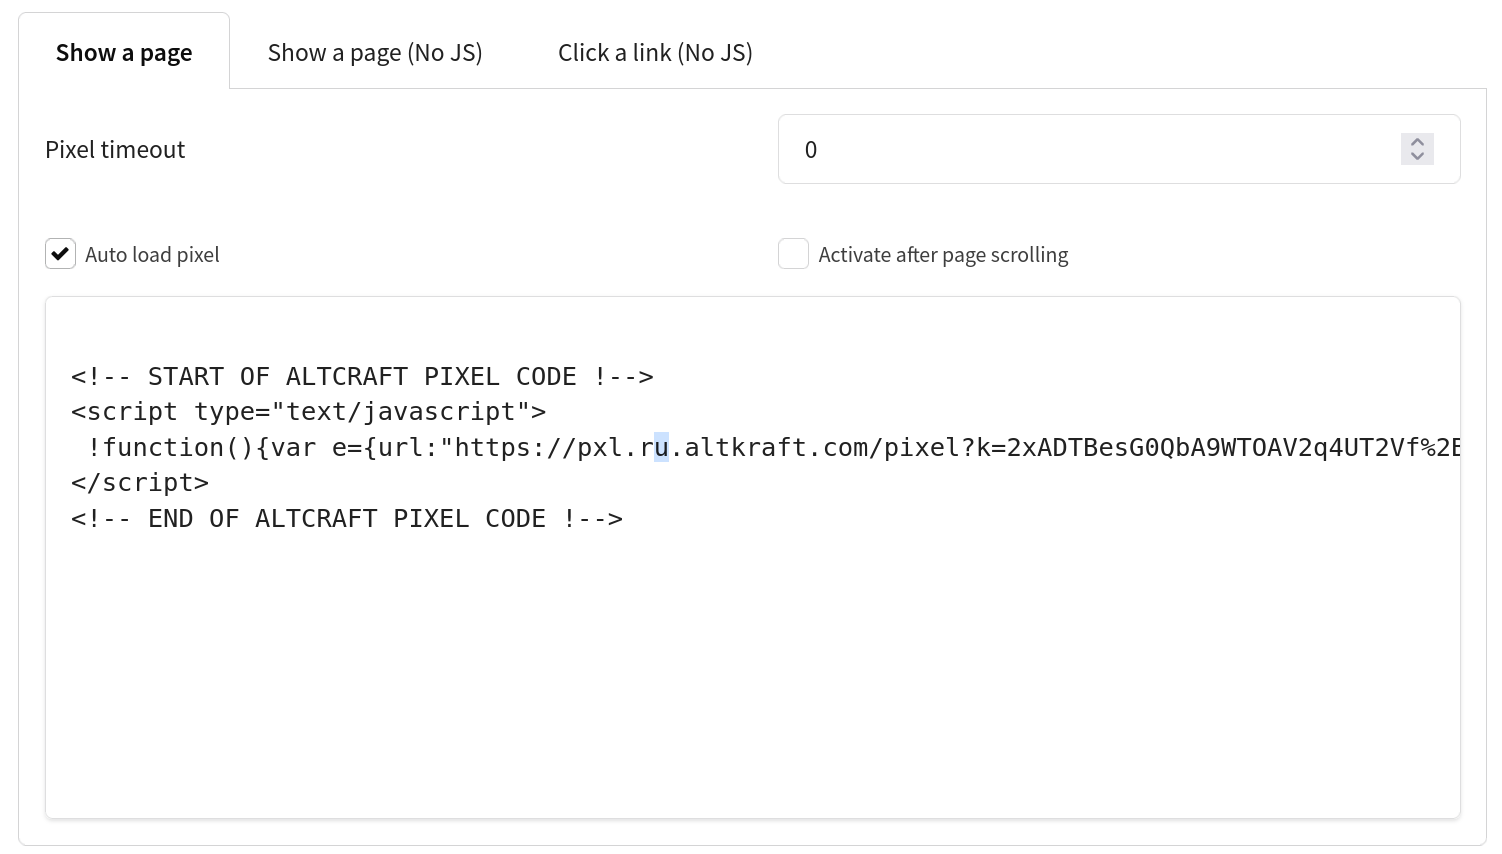Viewport: 1502px width, 854px height.
Task: Click the END OF ALTCRAFT PIXEL CODE line
Action: (x=347, y=519)
